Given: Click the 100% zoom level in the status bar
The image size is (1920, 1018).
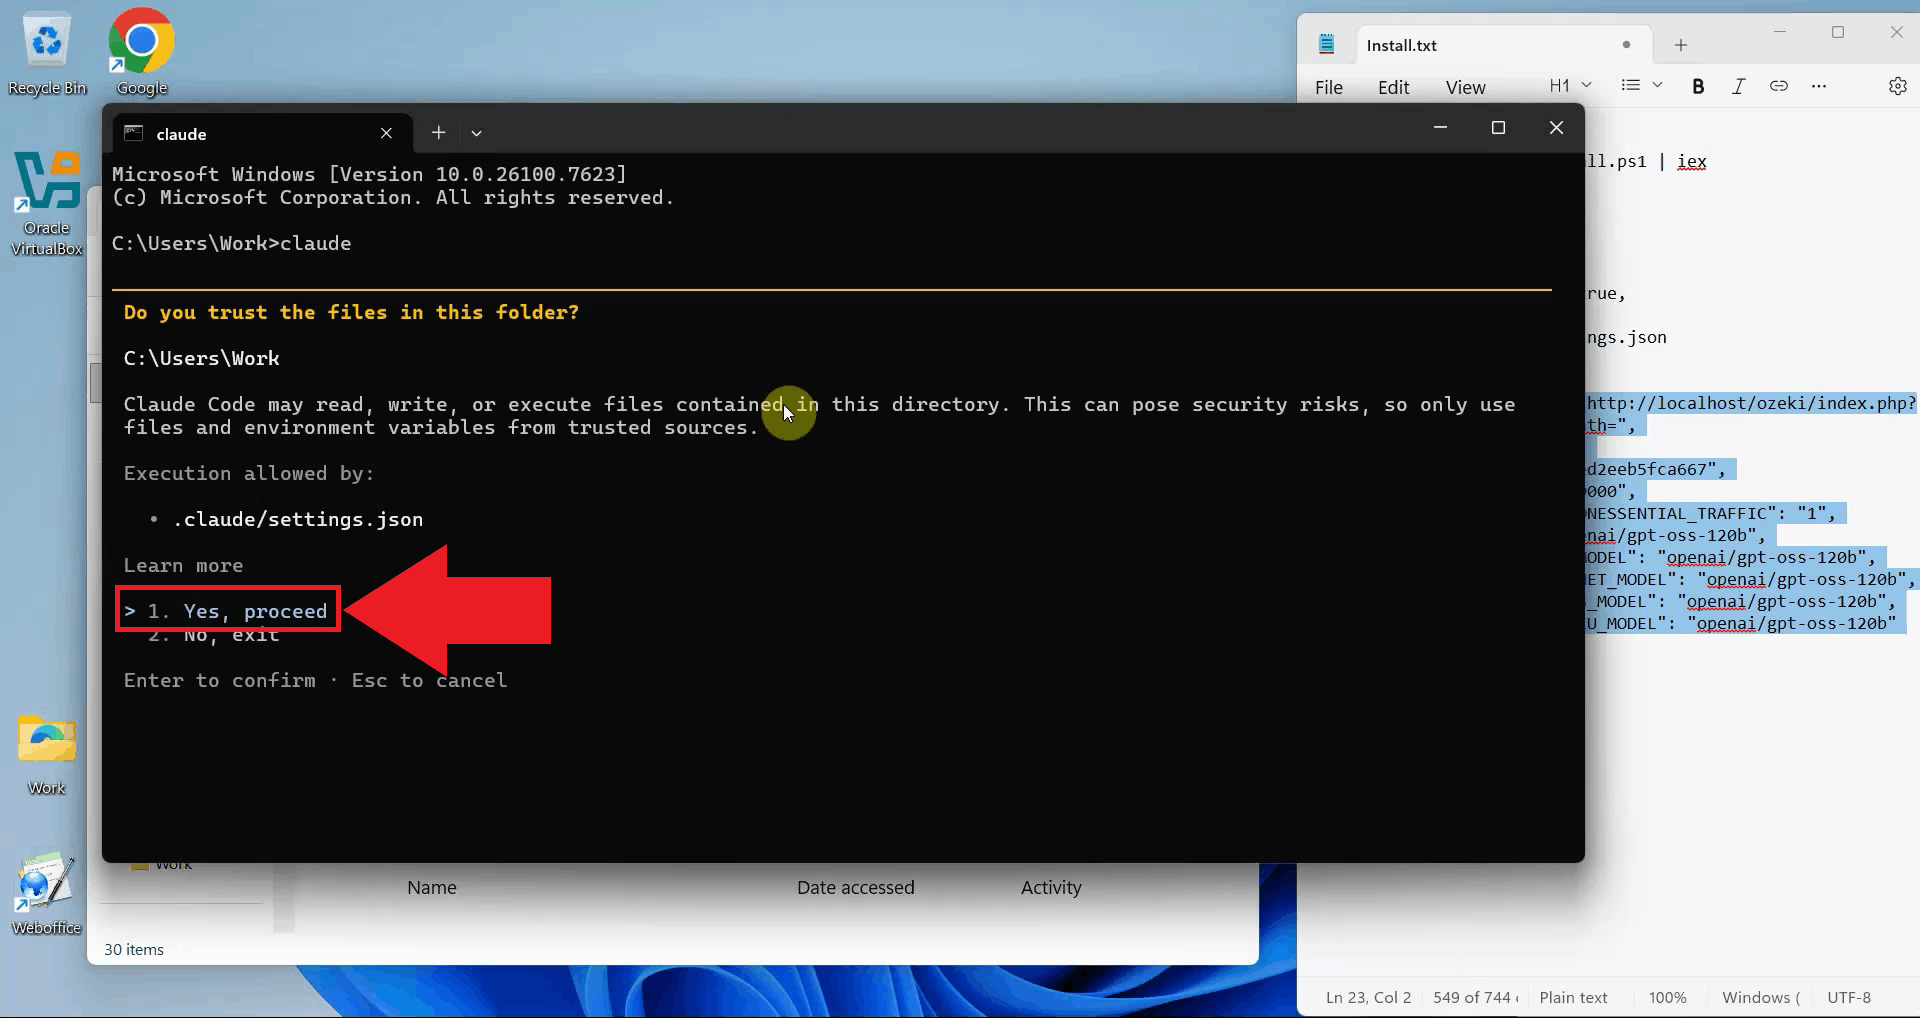Looking at the screenshot, I should tap(1666, 996).
